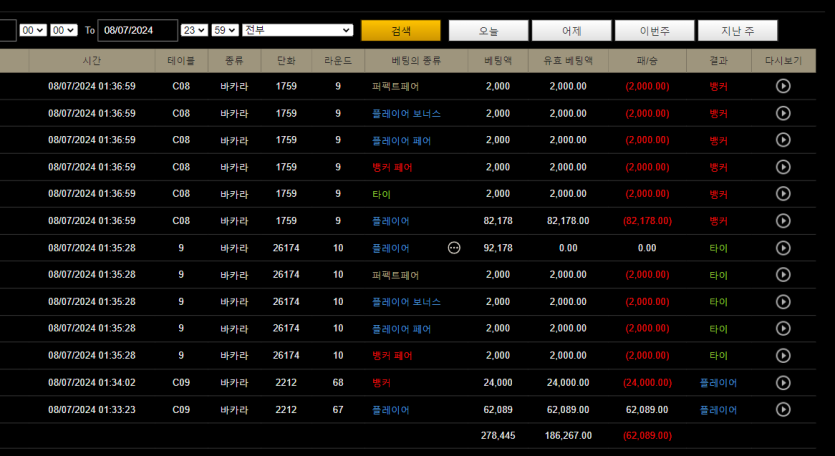
Task: Click the 유효 베팅액 column header
Action: click(568, 61)
